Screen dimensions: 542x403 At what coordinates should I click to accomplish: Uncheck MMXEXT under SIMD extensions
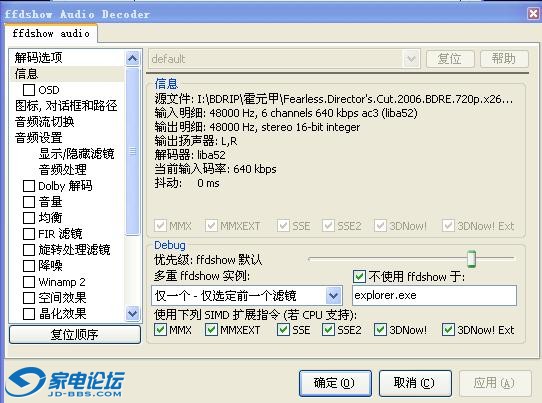[211, 330]
